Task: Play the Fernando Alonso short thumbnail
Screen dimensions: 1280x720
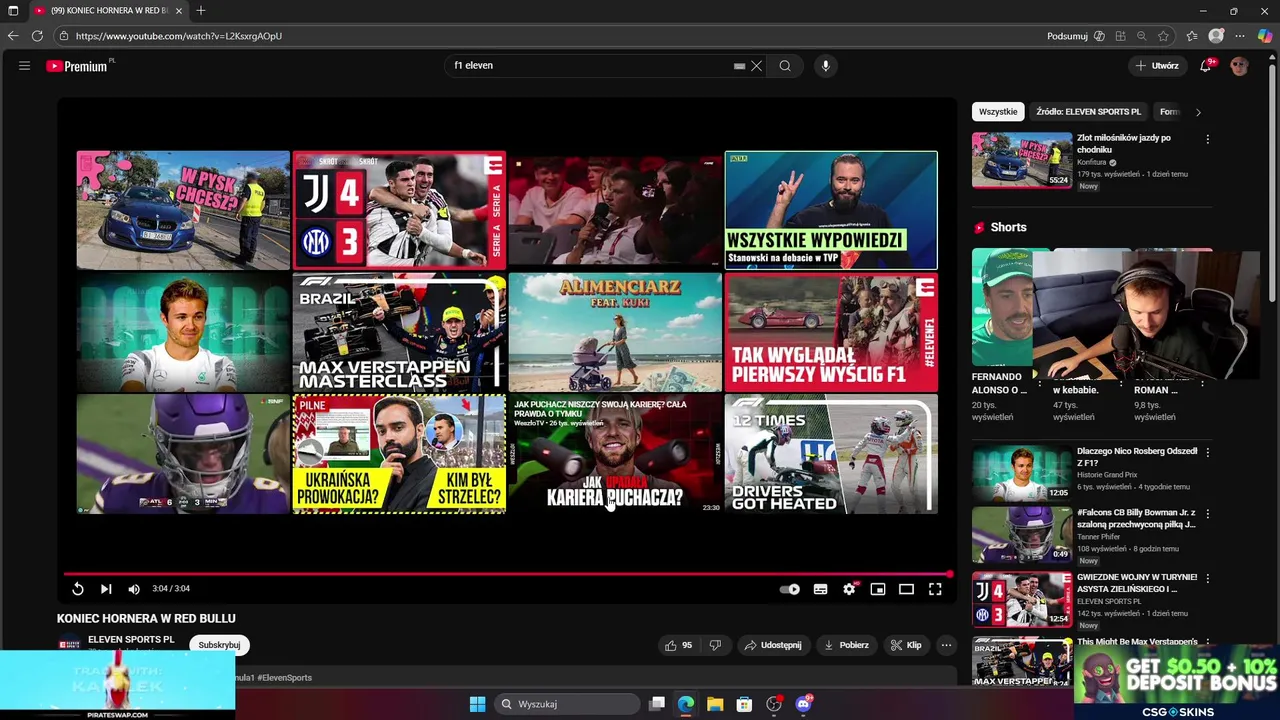Action: (x=1002, y=308)
